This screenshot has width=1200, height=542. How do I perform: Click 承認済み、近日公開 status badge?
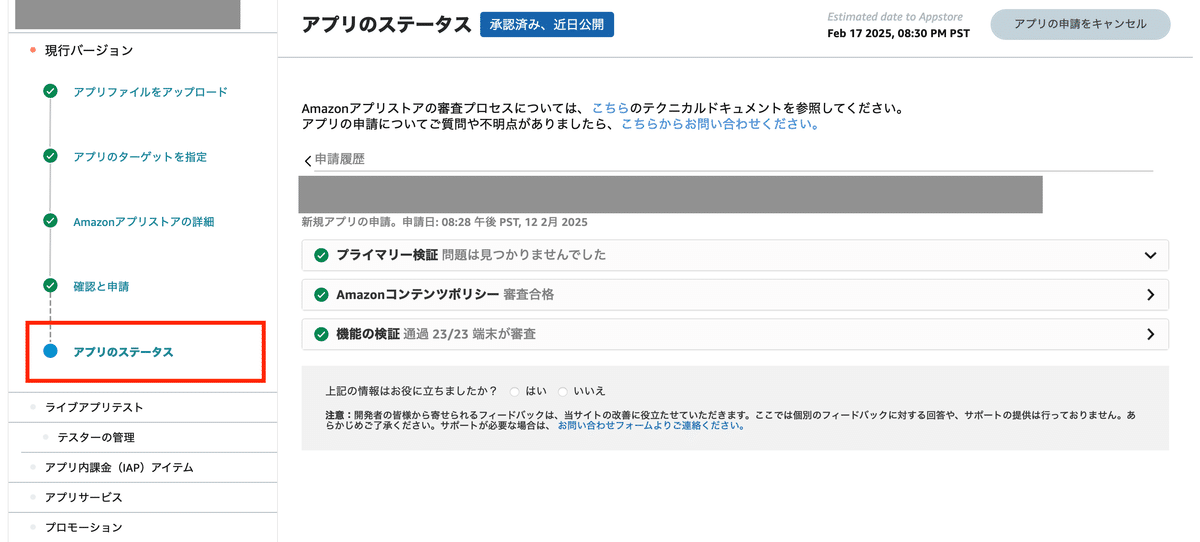[x=547, y=25]
